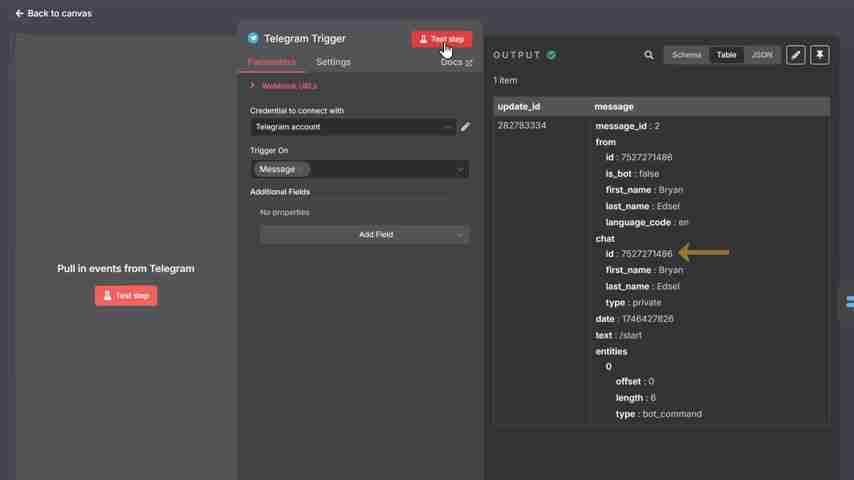Screen dimensions: 854x480
Task: Click the Telegram Trigger node icon
Action: [253, 38]
